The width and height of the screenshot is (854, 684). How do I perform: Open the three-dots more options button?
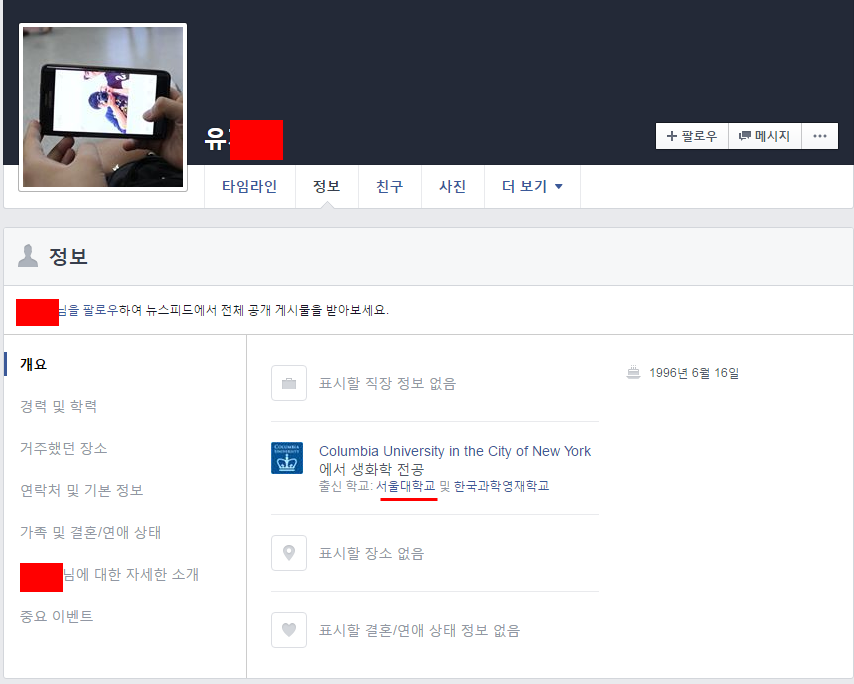tap(819, 136)
